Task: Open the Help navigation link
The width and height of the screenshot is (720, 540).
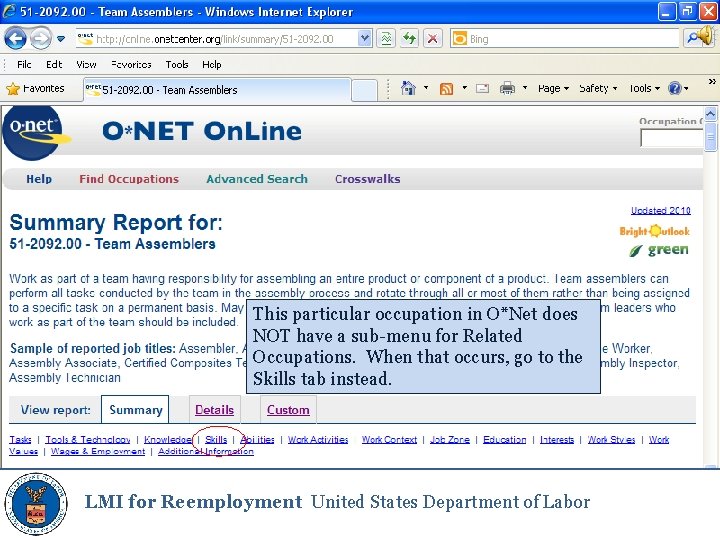Action: point(39,179)
